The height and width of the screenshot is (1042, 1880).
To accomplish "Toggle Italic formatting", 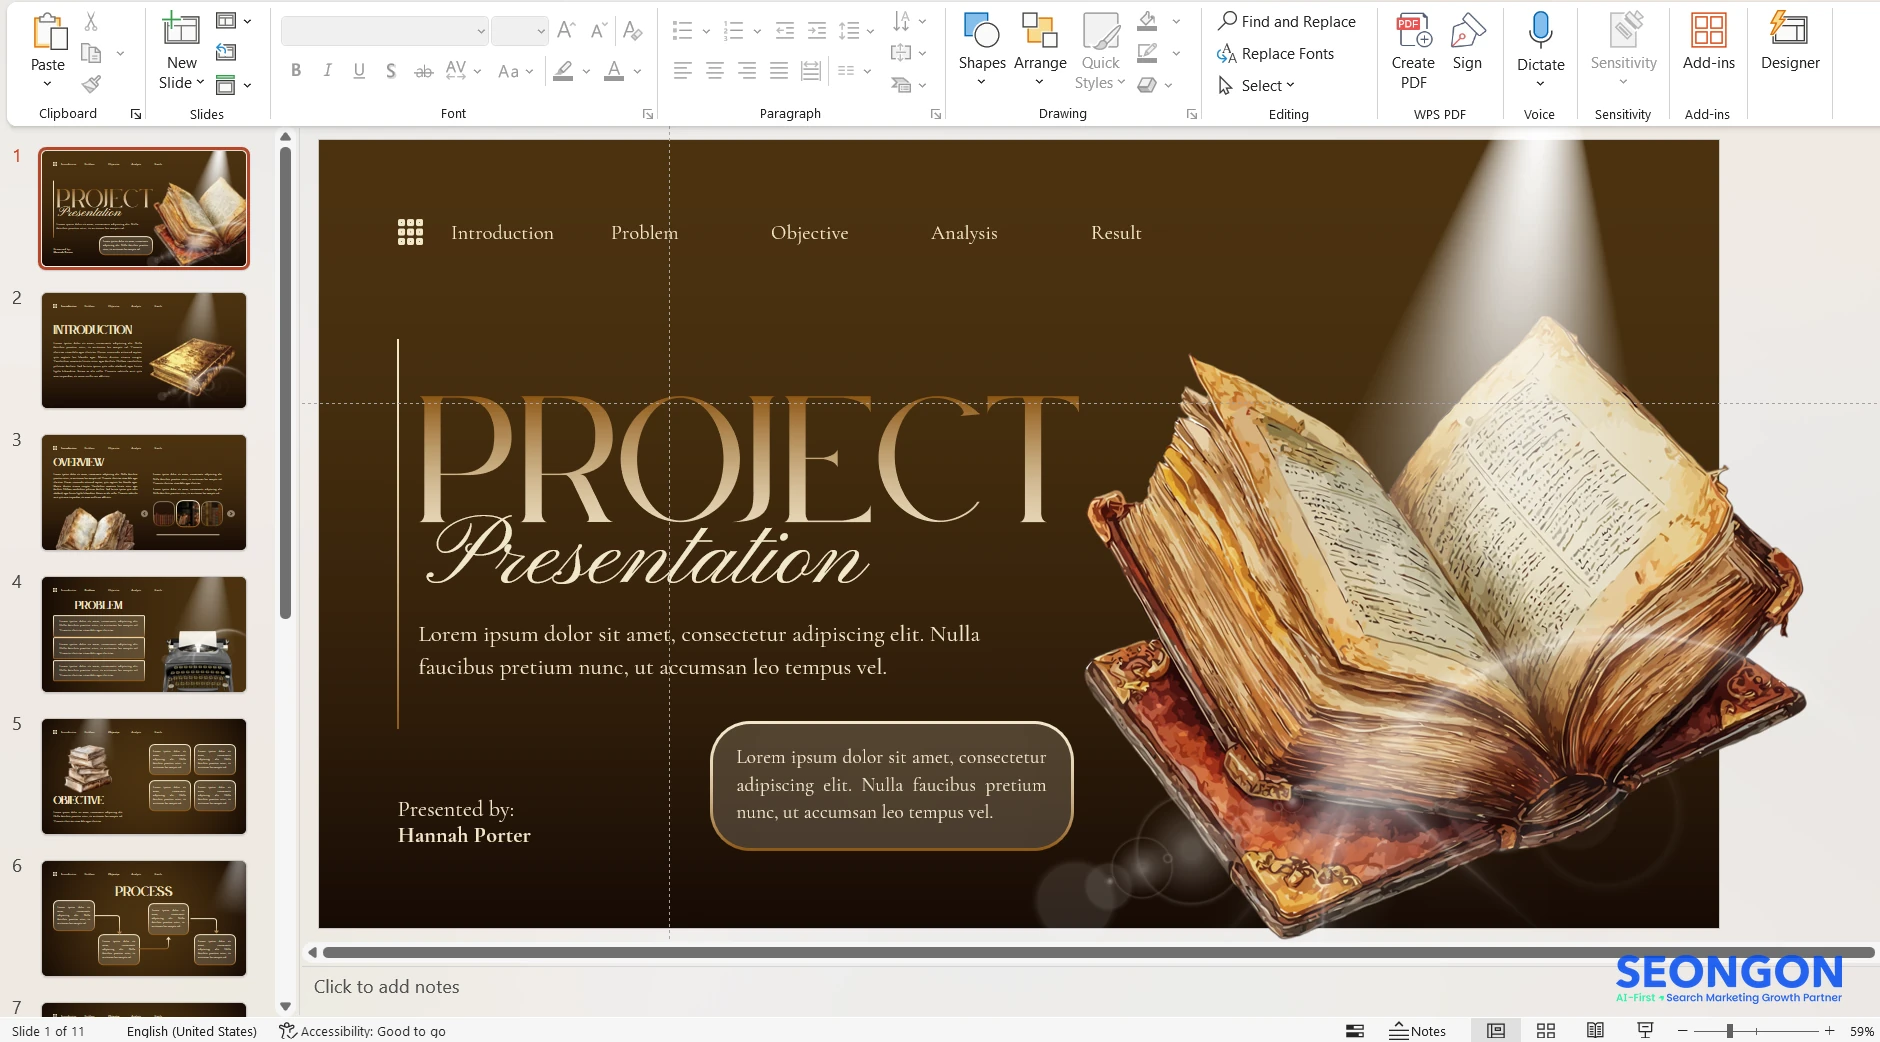I will (x=327, y=70).
